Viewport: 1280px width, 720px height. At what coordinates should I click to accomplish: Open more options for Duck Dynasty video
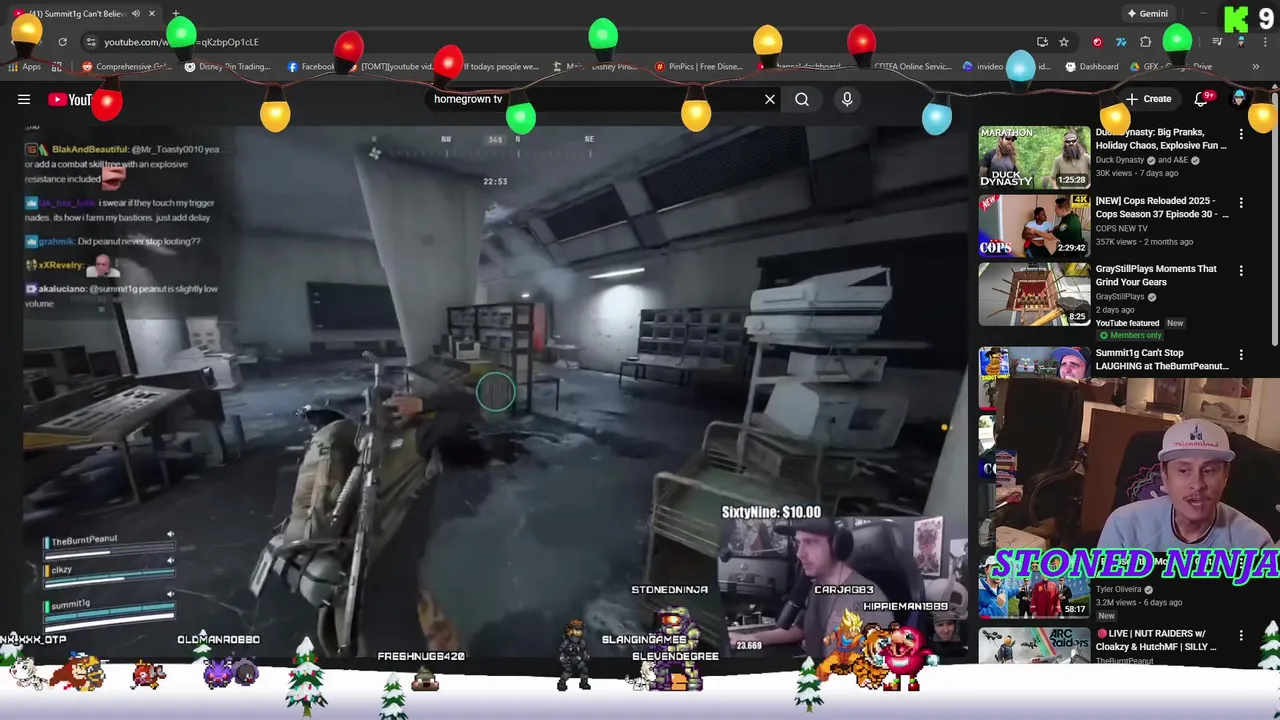pos(1241,134)
